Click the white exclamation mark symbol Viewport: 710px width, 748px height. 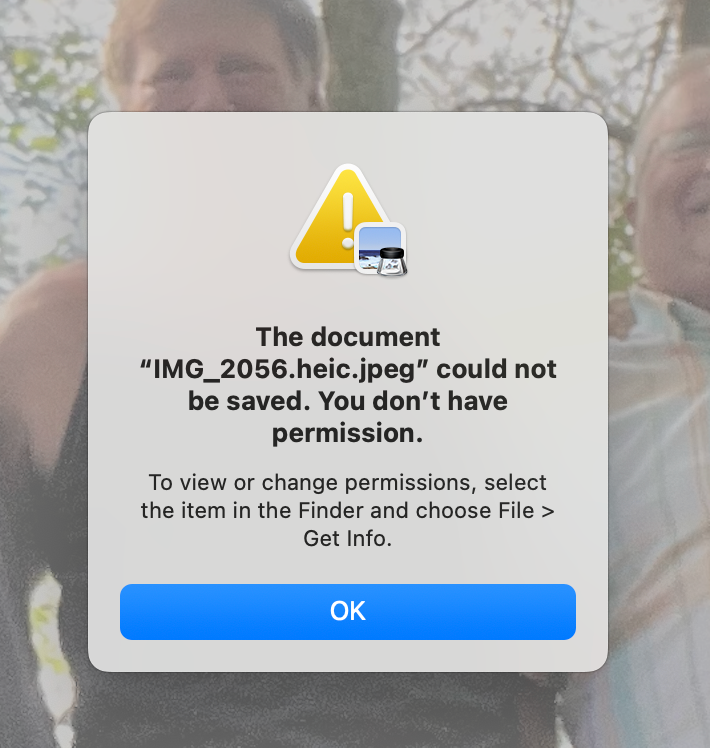[348, 220]
